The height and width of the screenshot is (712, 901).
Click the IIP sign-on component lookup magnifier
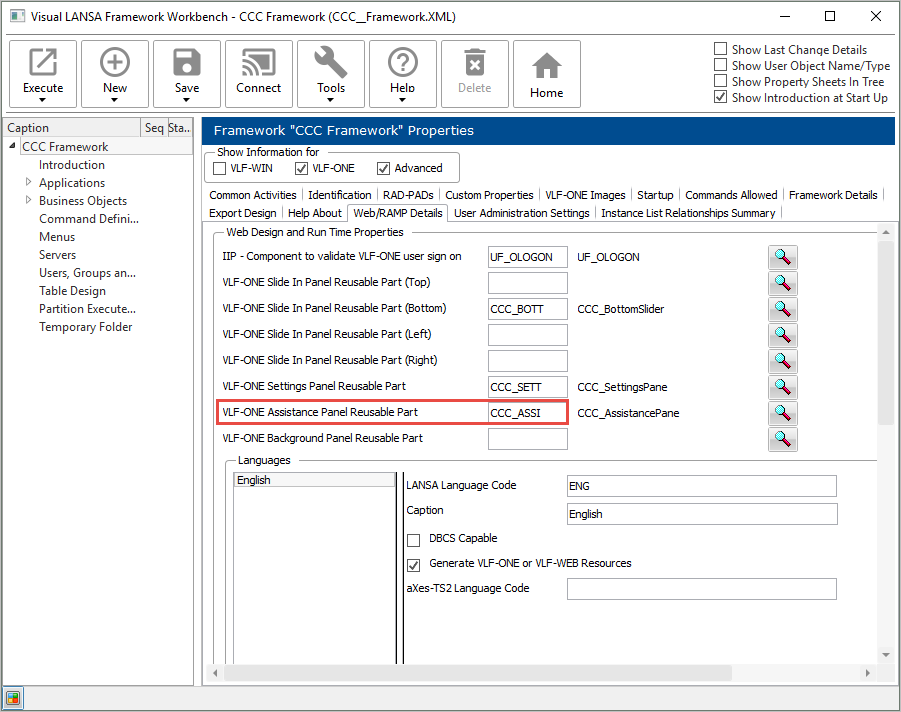click(783, 257)
